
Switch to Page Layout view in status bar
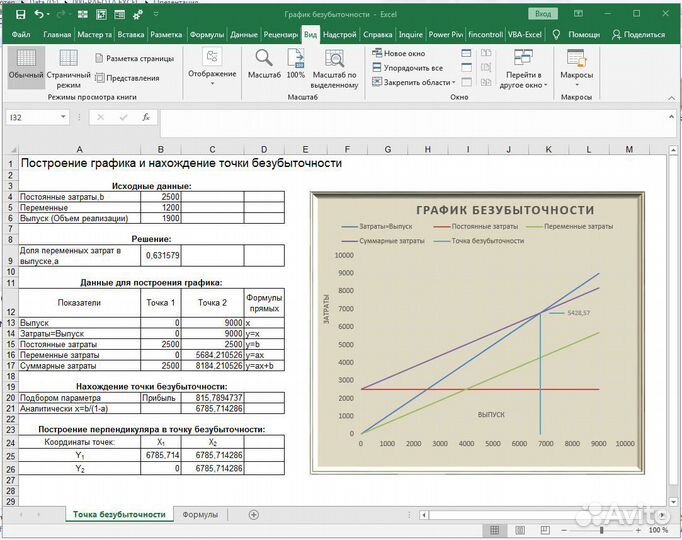(520, 530)
